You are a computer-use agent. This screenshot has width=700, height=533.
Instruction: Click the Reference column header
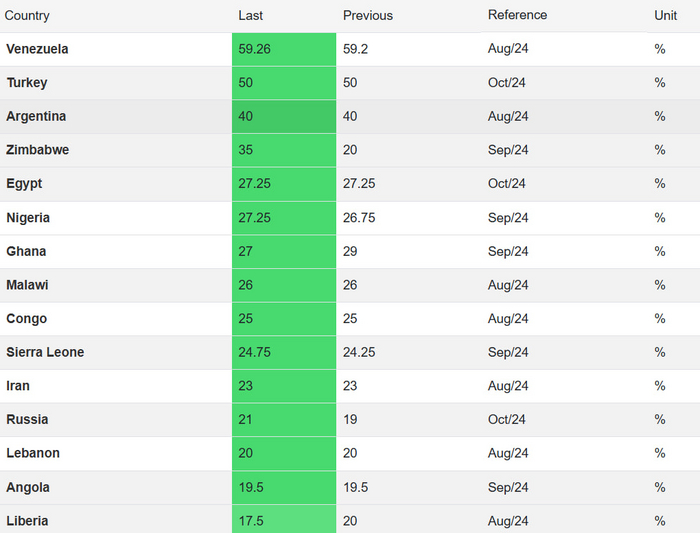(517, 15)
